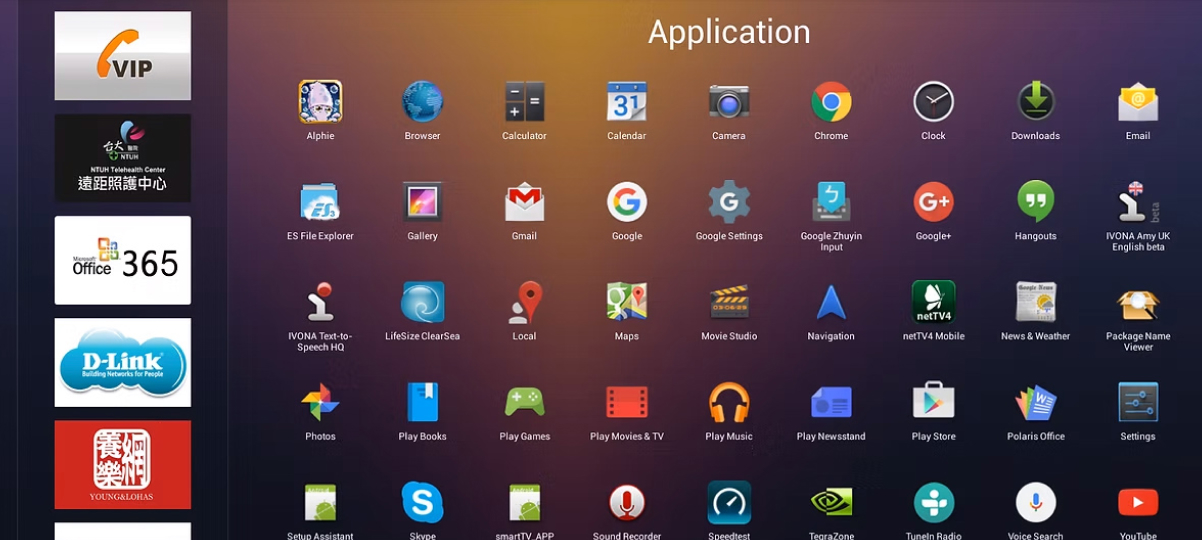The height and width of the screenshot is (540, 1202).
Task: Open Play Music headphones icon
Action: pyautogui.click(x=729, y=402)
